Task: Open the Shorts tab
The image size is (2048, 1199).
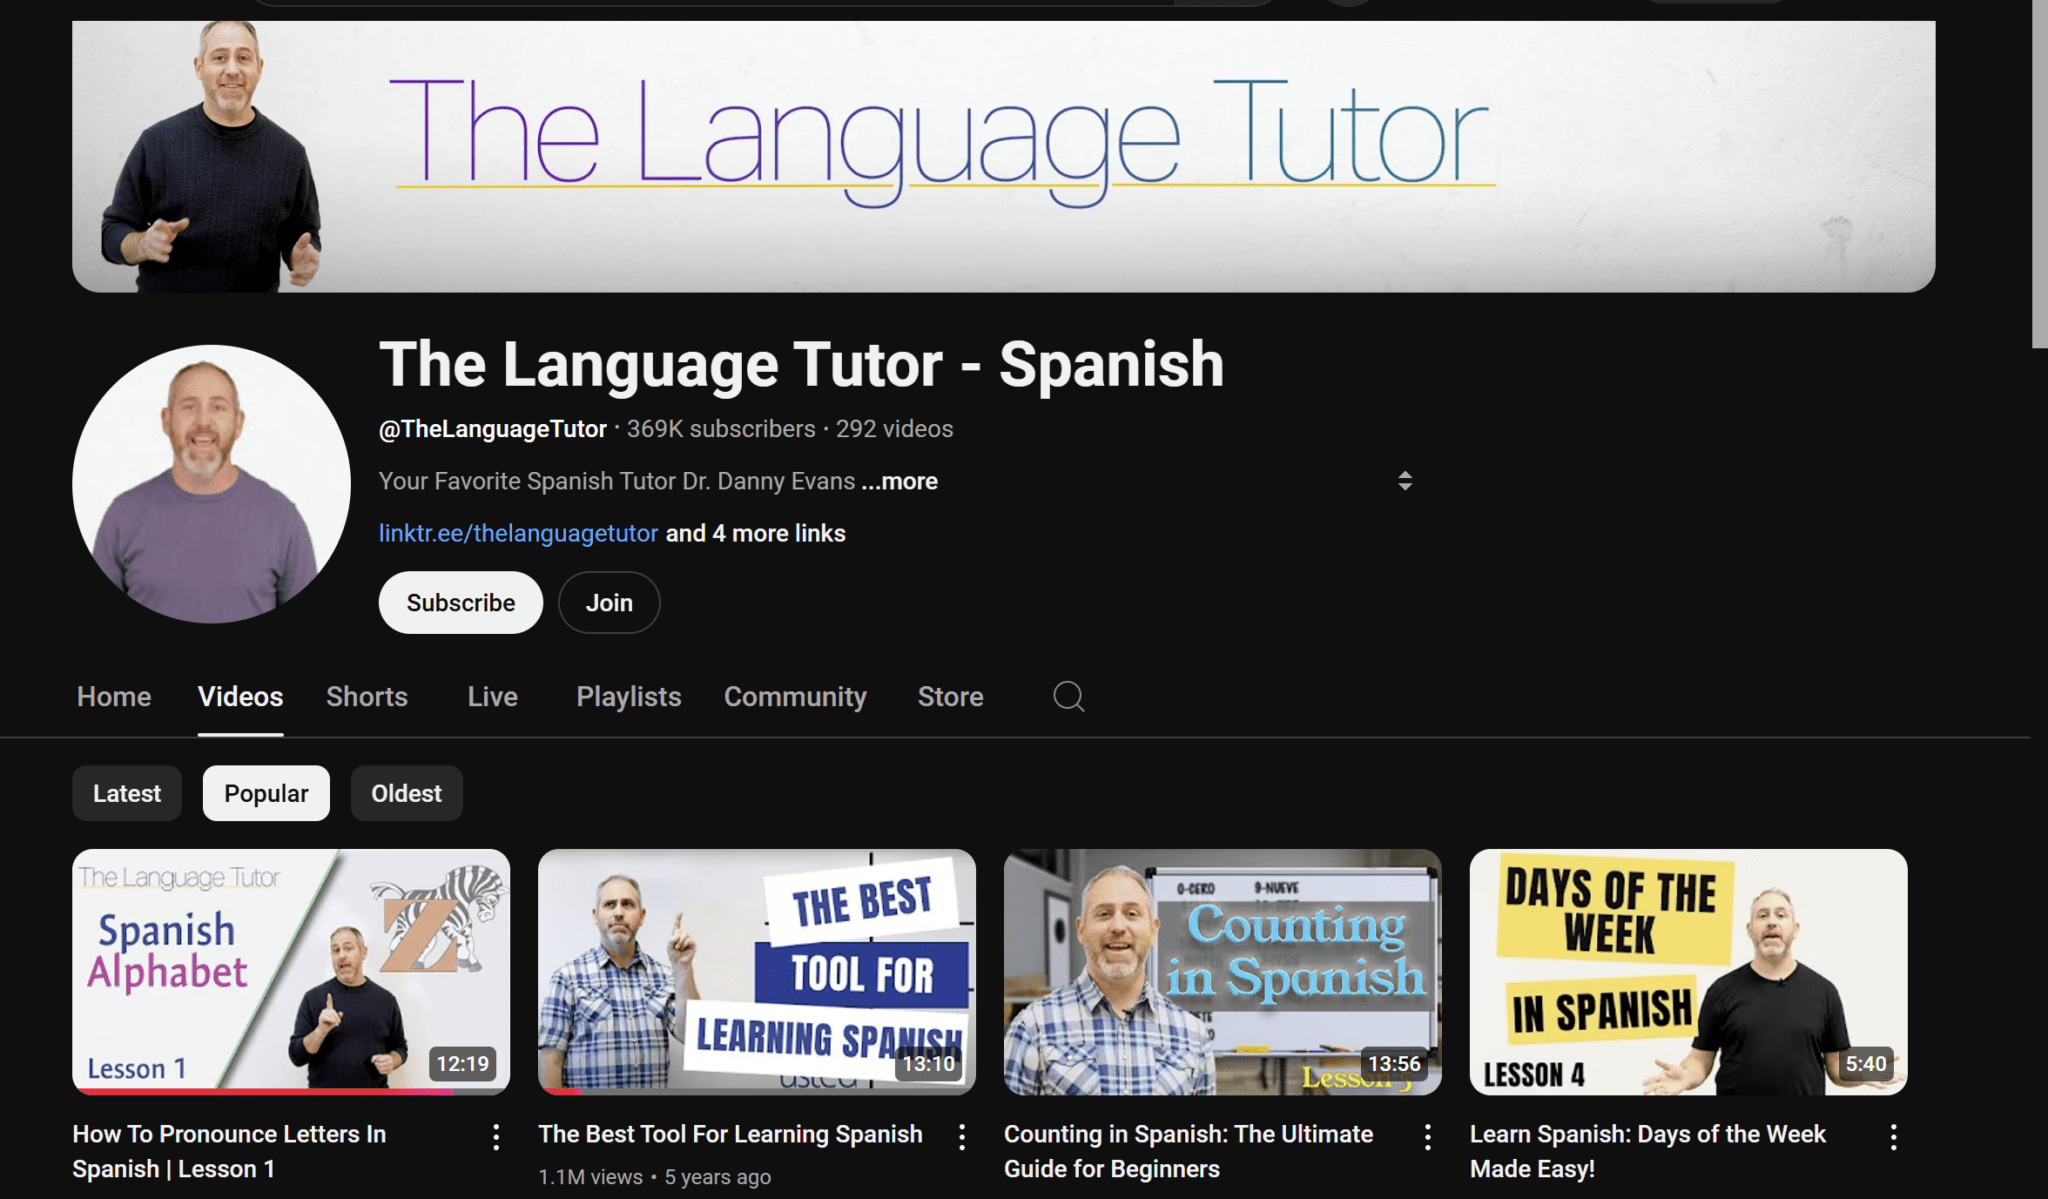Action: coord(366,697)
